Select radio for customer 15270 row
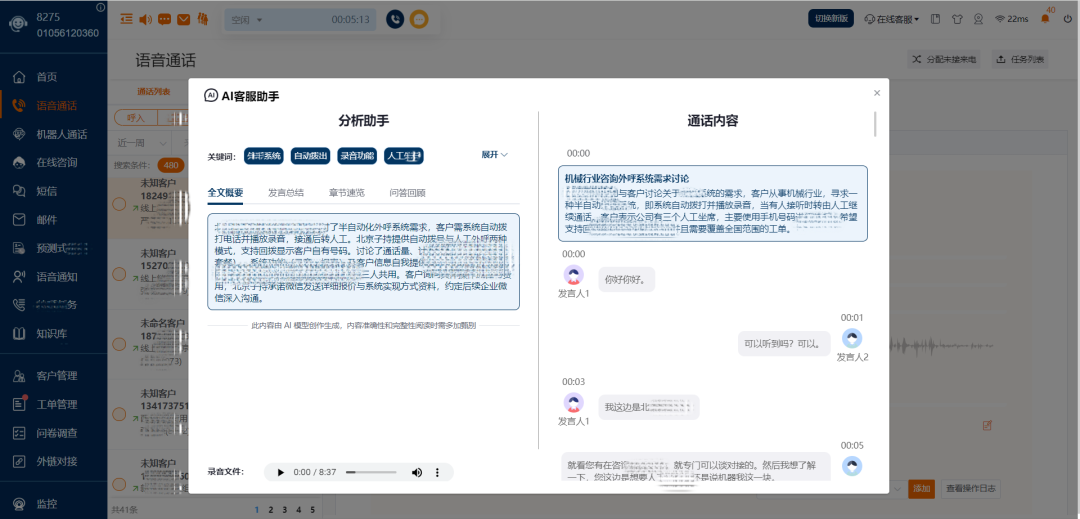1080x519 pixels. pyautogui.click(x=119, y=274)
